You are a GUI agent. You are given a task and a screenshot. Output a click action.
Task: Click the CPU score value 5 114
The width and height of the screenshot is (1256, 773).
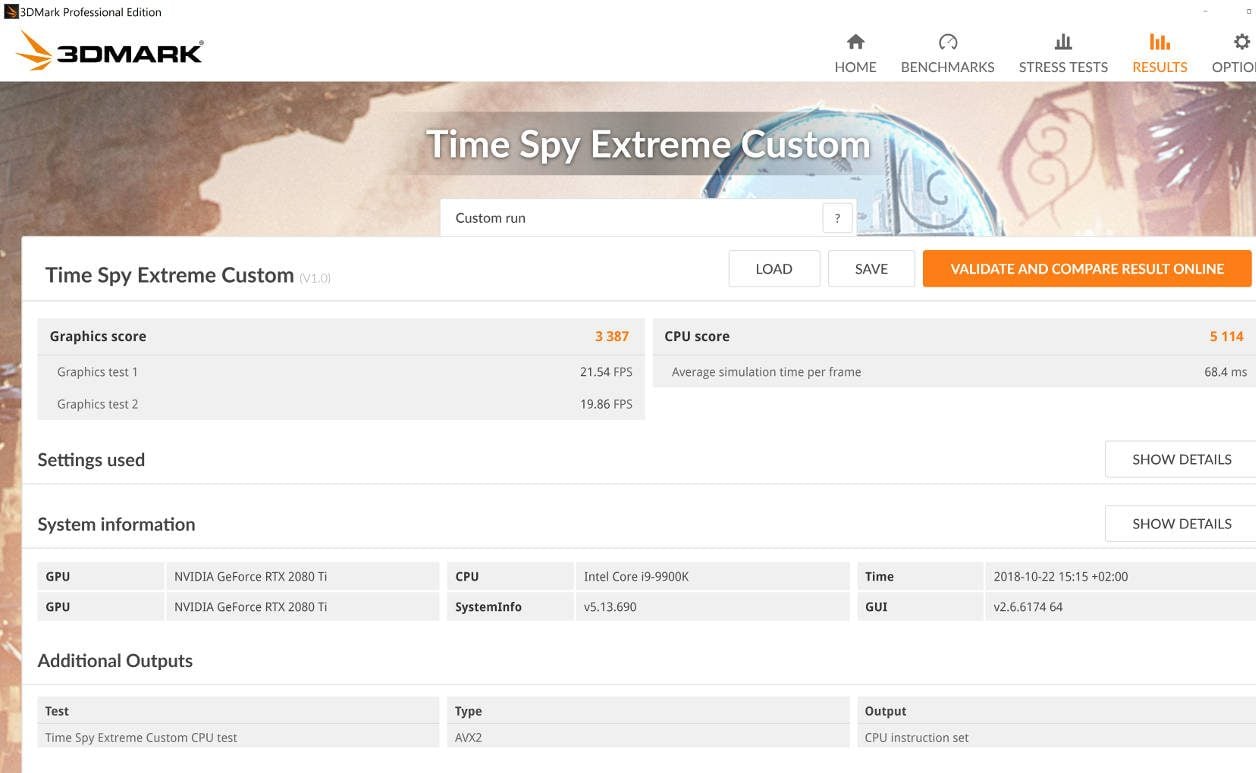pos(1226,337)
